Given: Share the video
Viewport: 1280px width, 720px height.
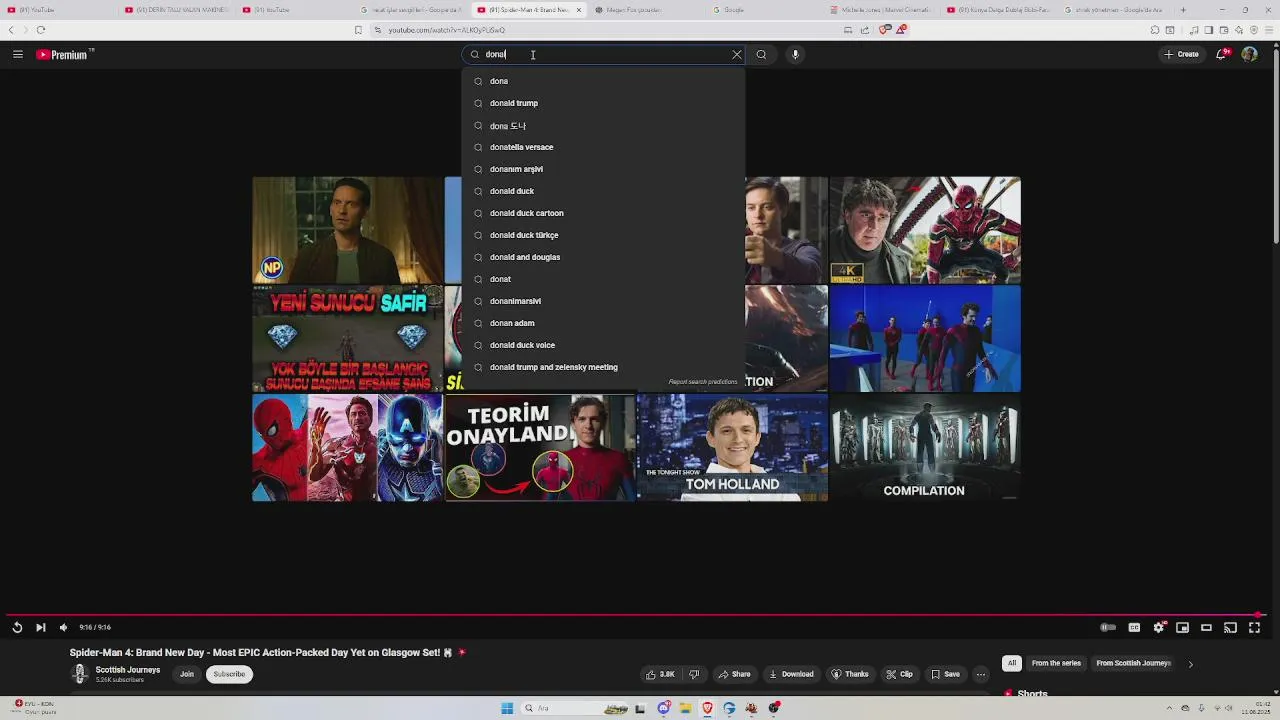Looking at the screenshot, I should click(x=734, y=674).
